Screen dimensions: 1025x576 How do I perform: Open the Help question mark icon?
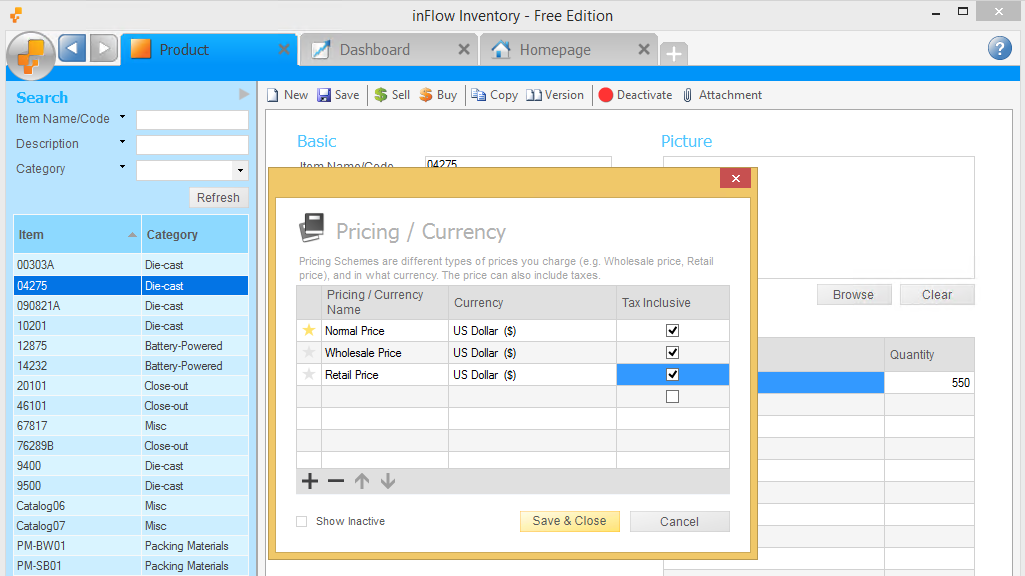[1000, 48]
